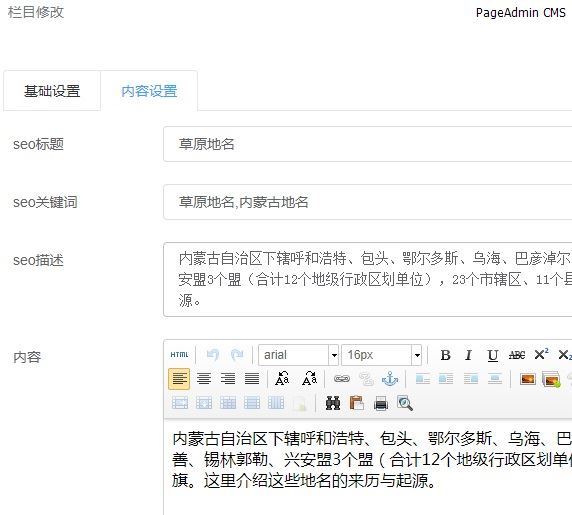Redo the last edit in the content editor
Image resolution: width=572 pixels, height=515 pixels.
(237, 355)
